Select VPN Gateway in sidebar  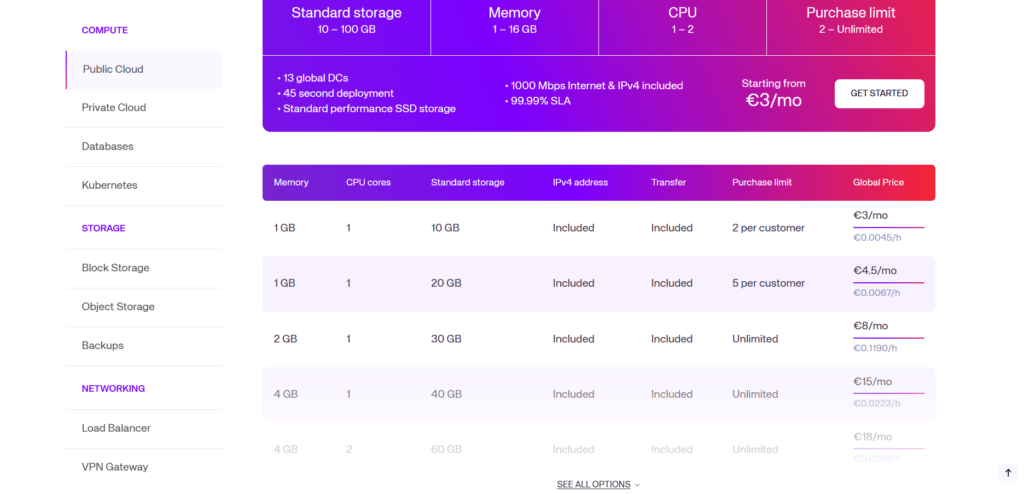pyautogui.click(x=115, y=466)
